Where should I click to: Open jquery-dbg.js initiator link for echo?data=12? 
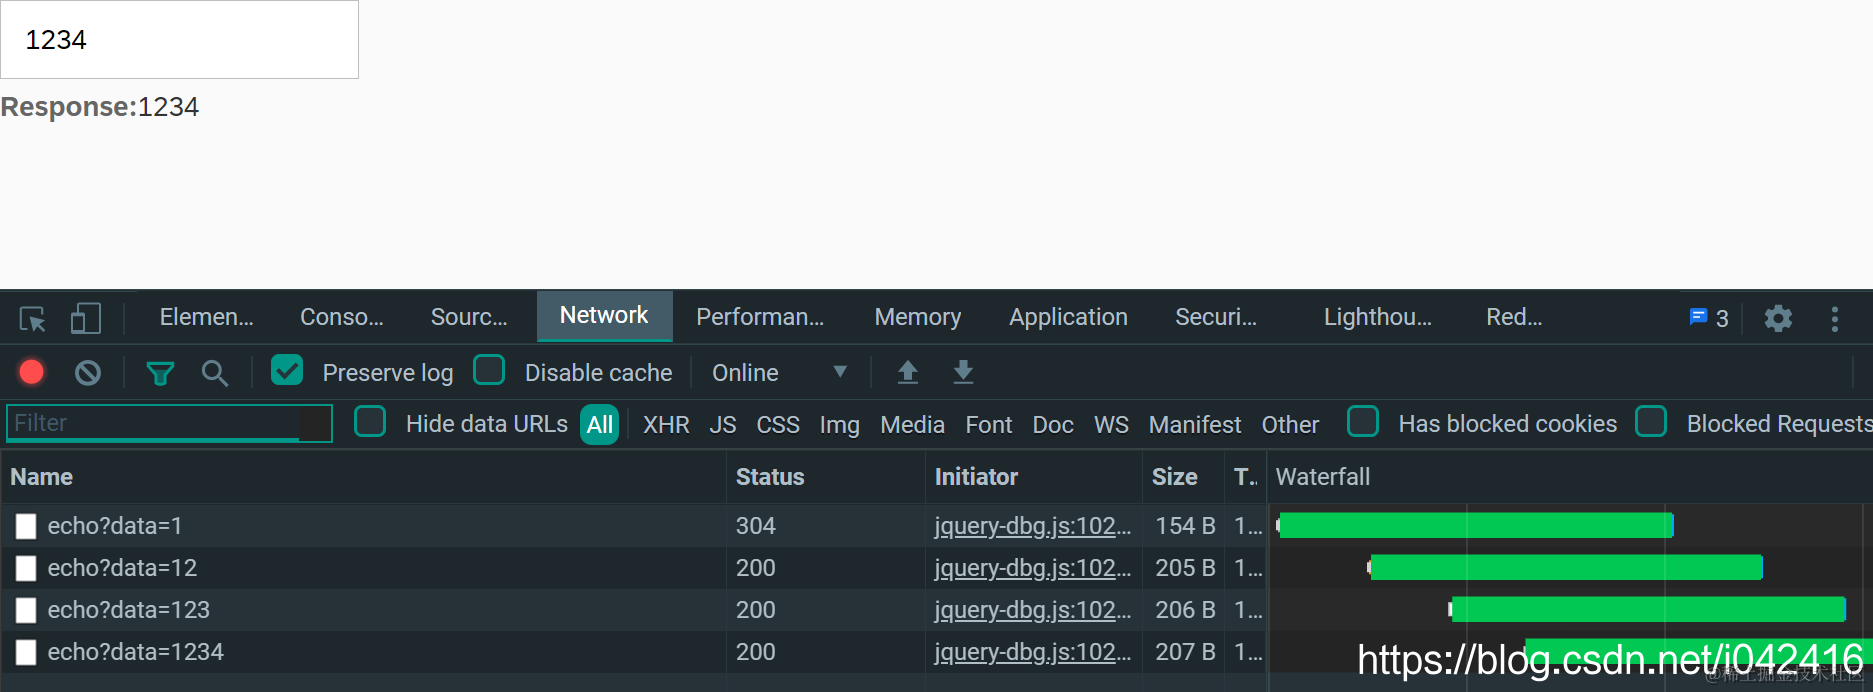(1033, 568)
